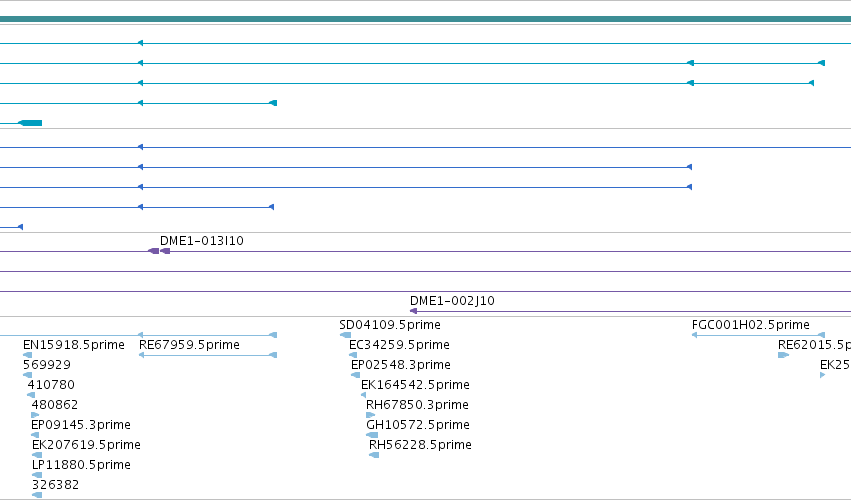Screen dimensions: 851x500
Task: Click the EK164542.5prime EST label
Action: click(x=415, y=385)
